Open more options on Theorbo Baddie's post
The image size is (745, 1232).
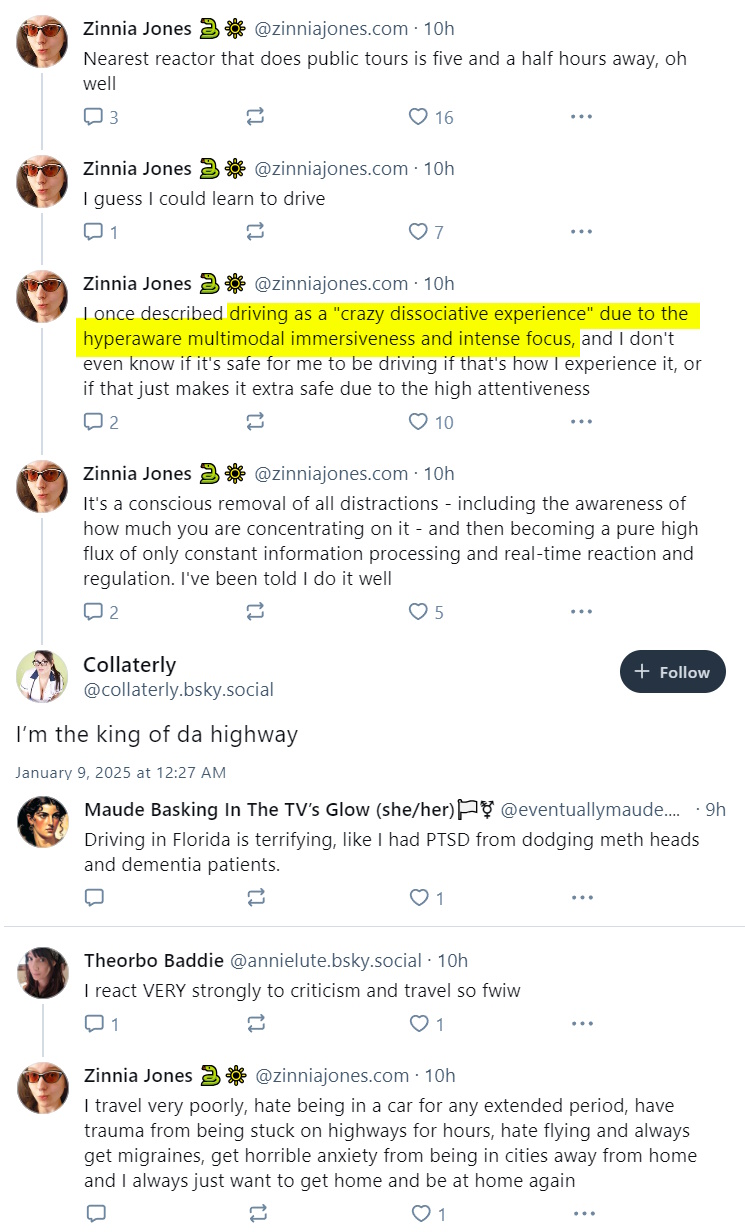[582, 1024]
